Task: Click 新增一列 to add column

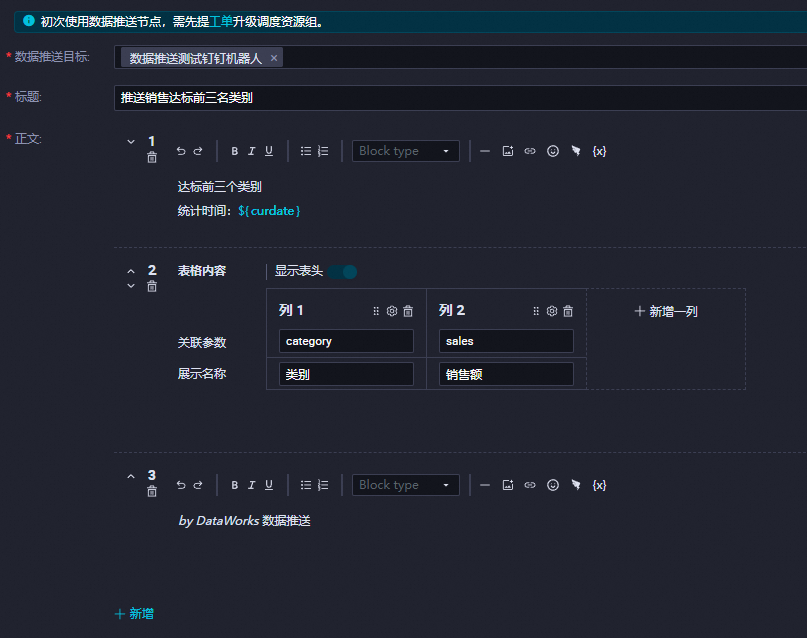Action: tap(666, 311)
